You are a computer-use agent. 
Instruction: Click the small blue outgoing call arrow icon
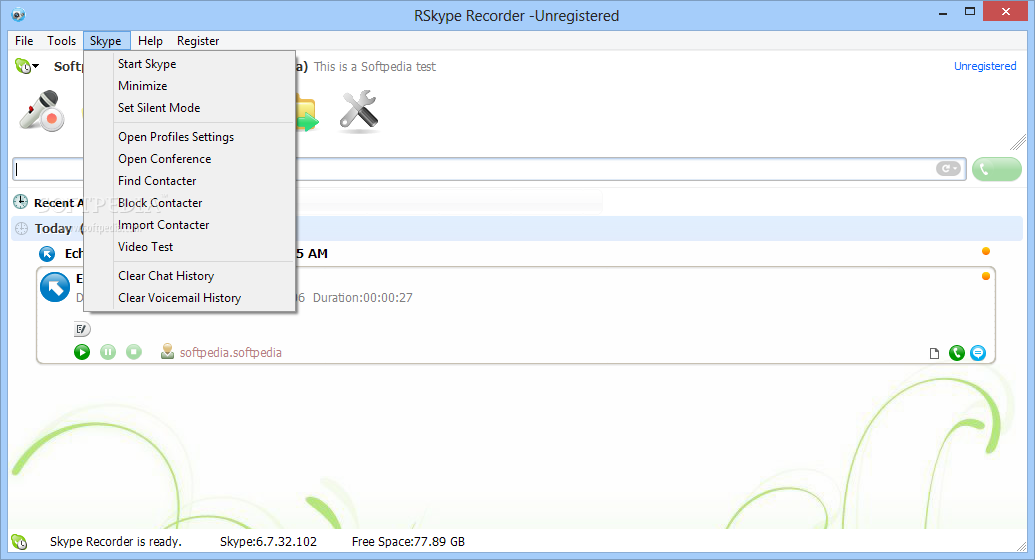pos(48,254)
